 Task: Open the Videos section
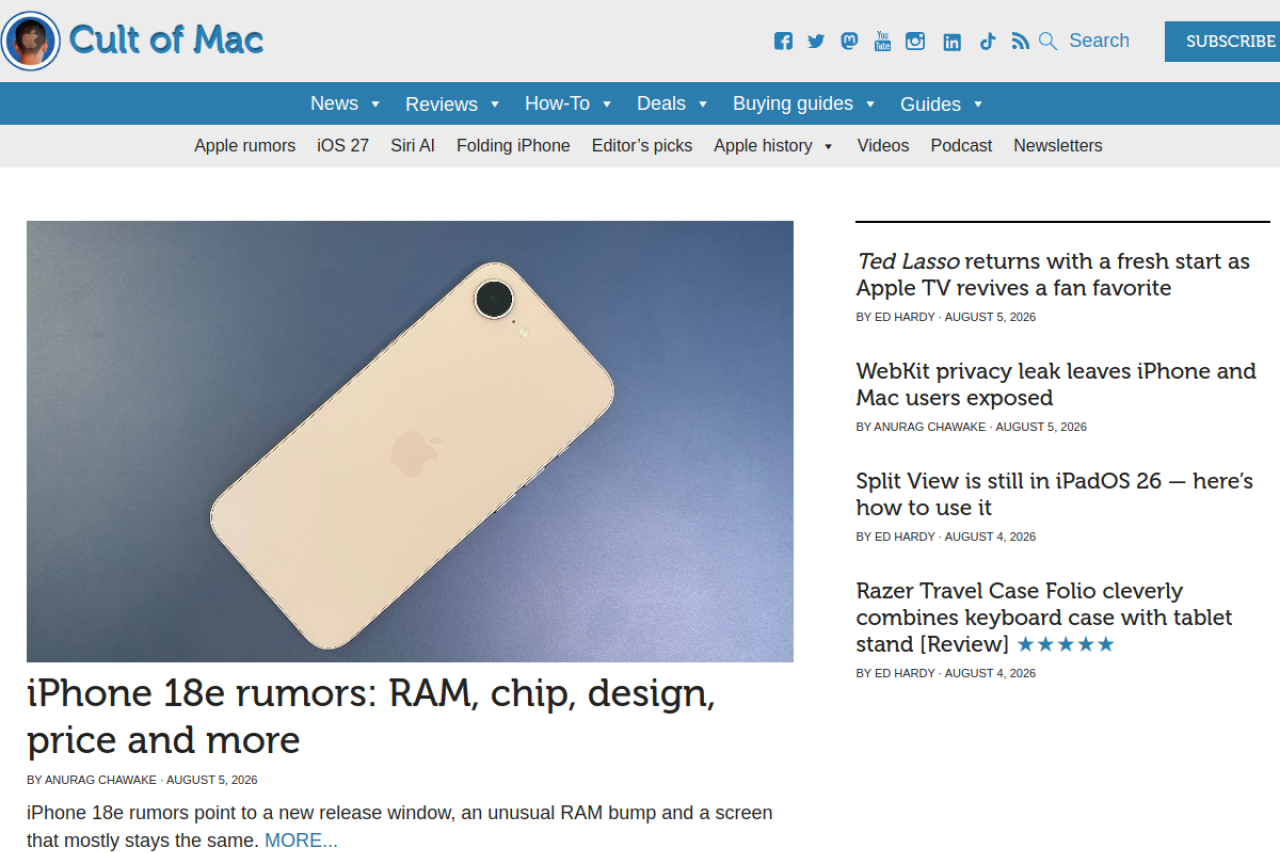[883, 146]
